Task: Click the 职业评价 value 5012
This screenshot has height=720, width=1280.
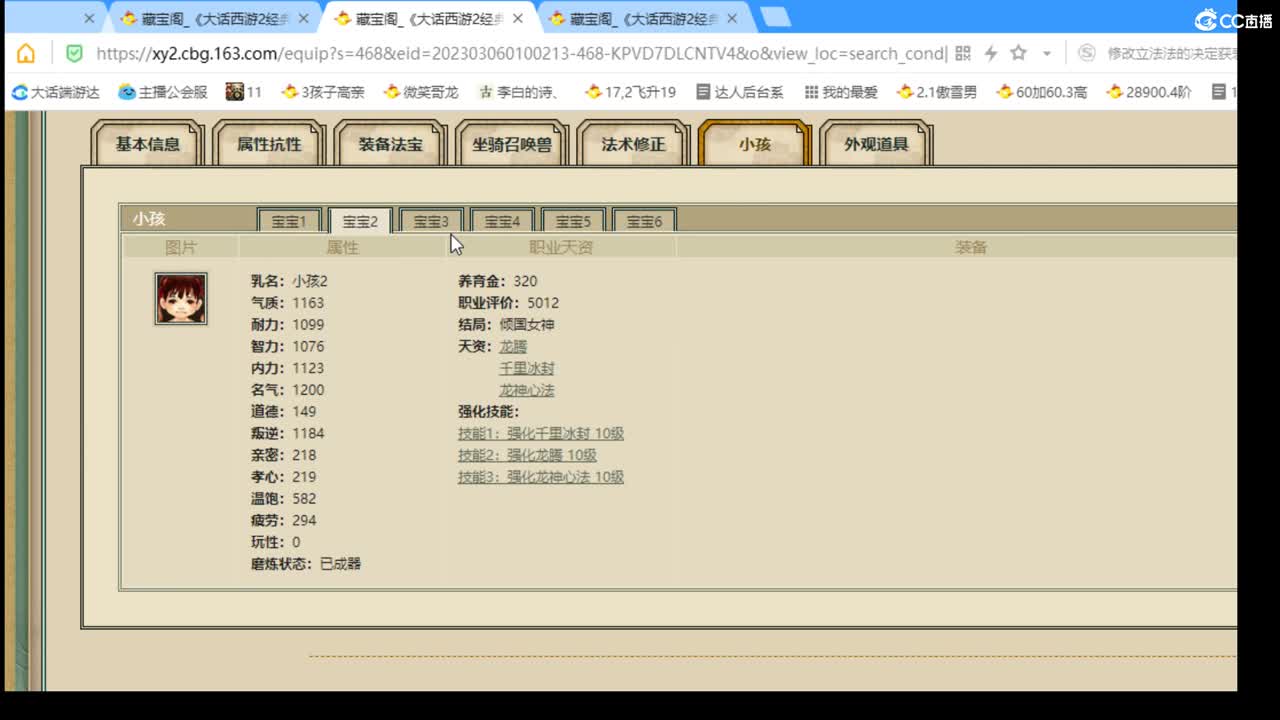Action: tap(543, 303)
